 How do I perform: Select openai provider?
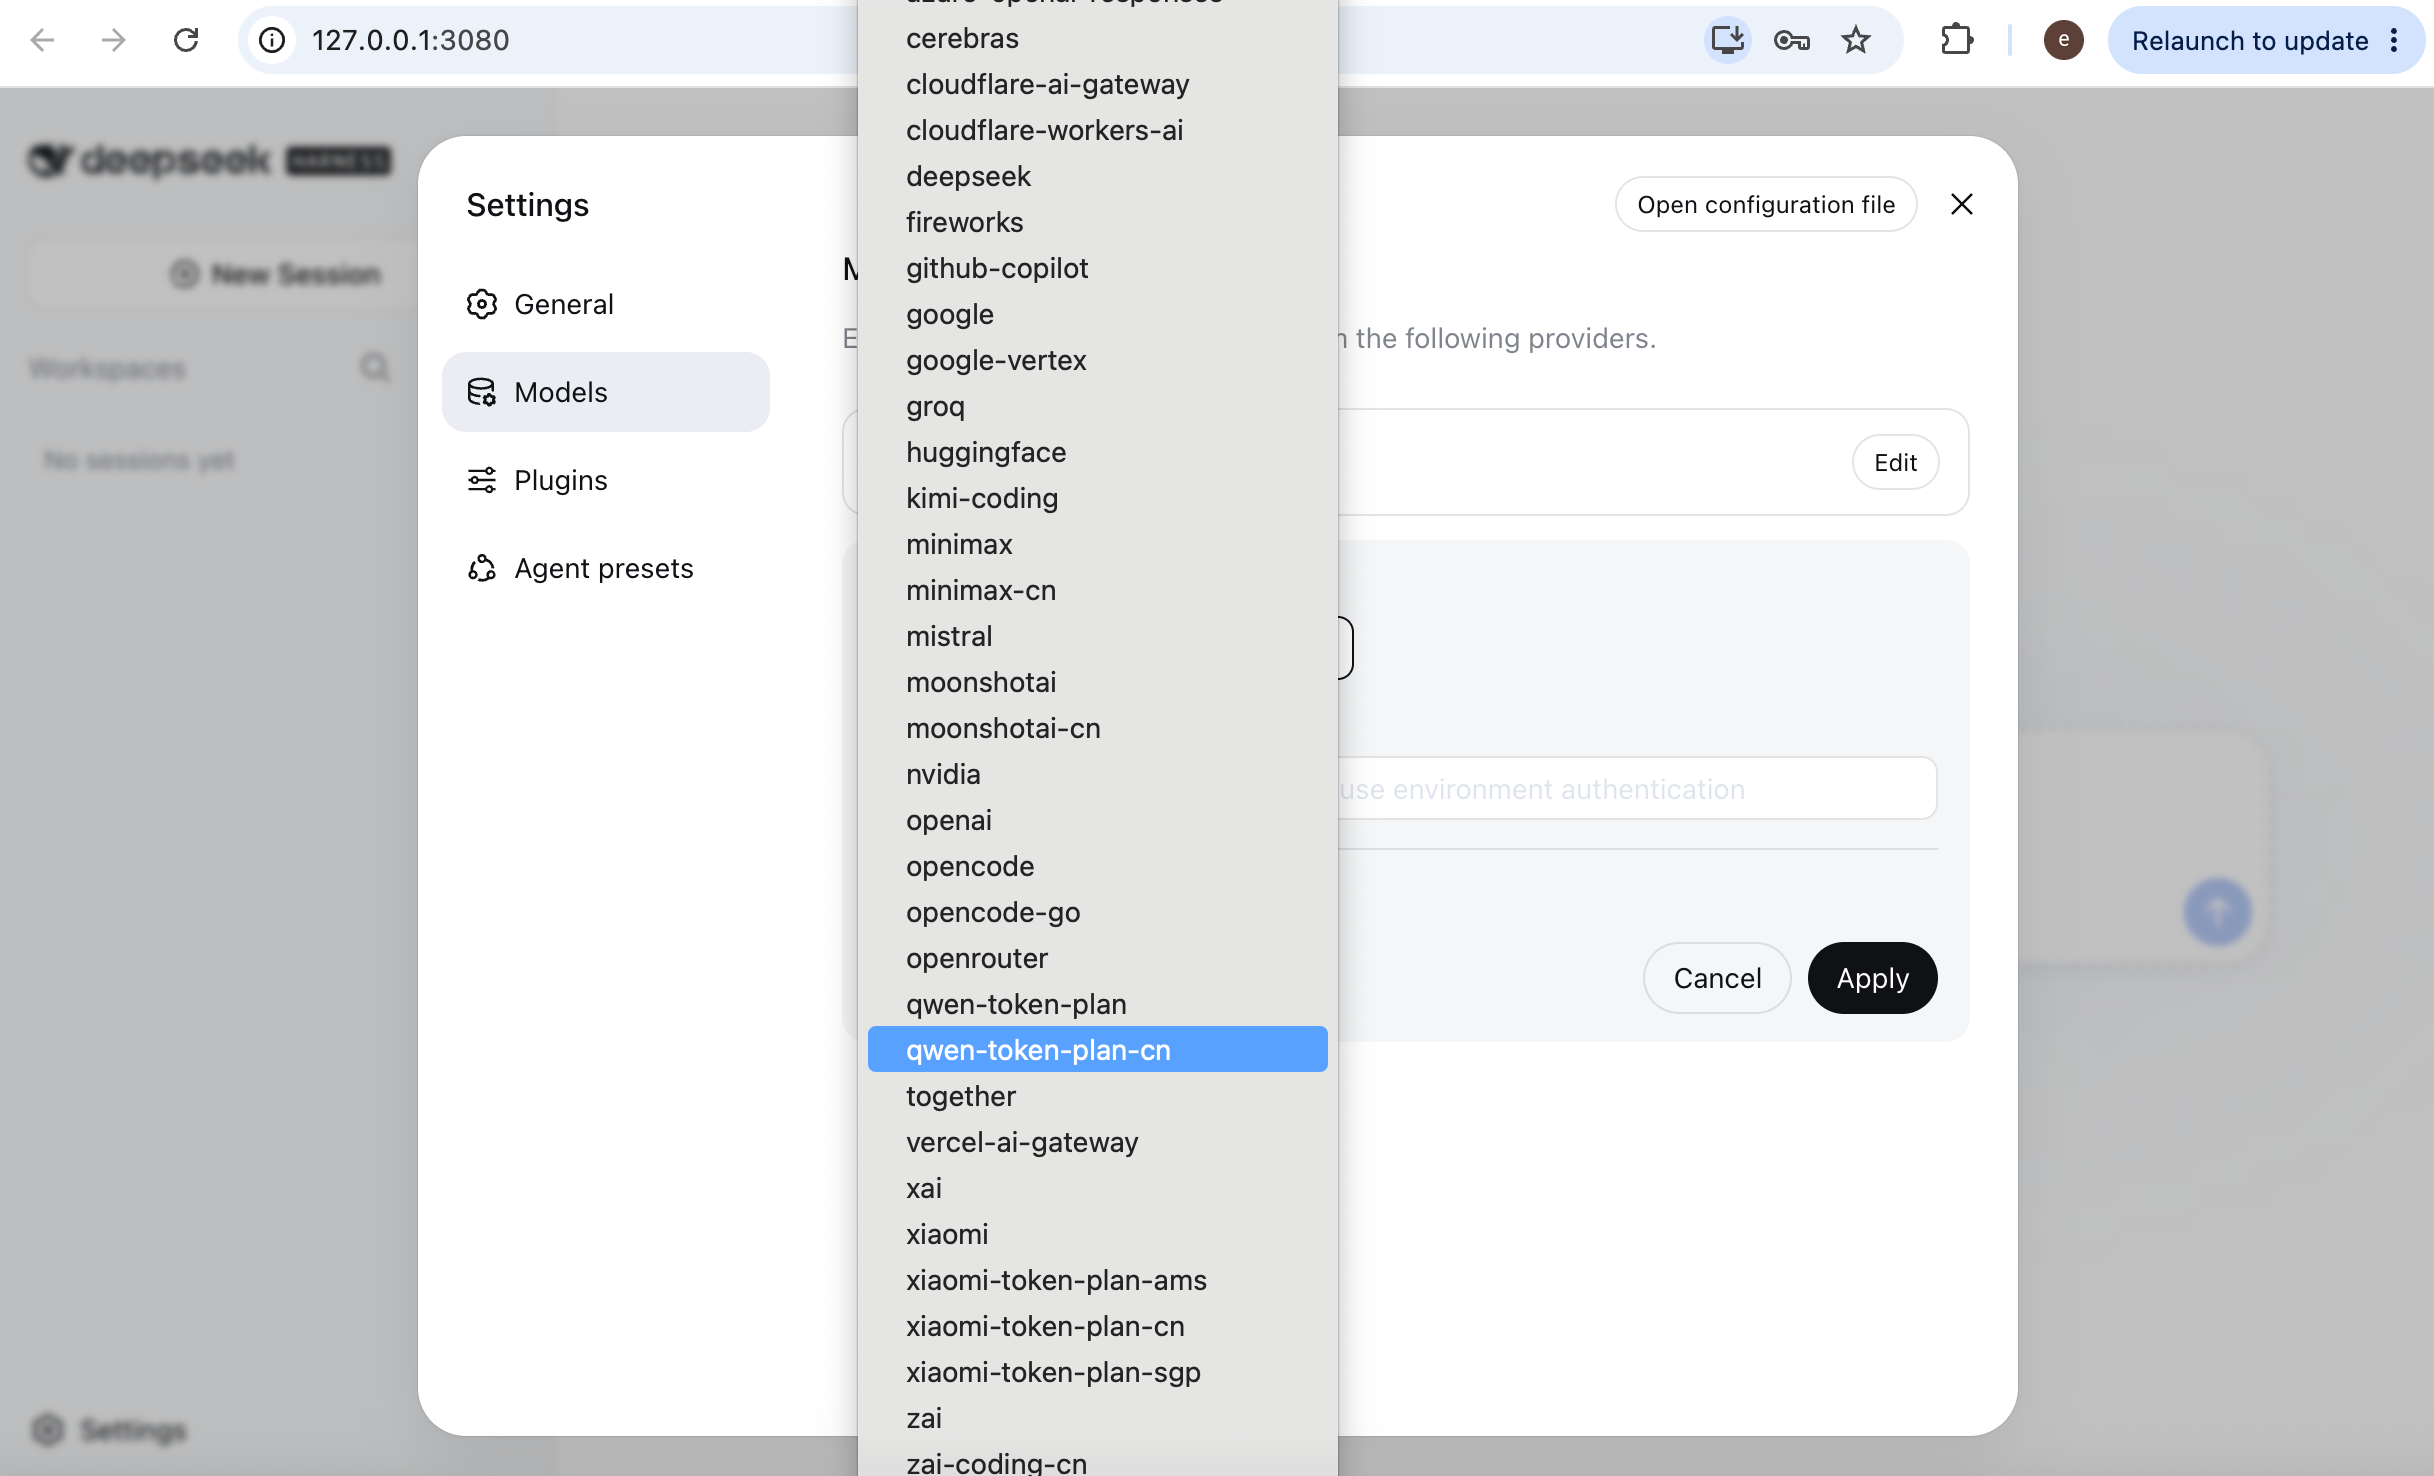pos(1098,820)
